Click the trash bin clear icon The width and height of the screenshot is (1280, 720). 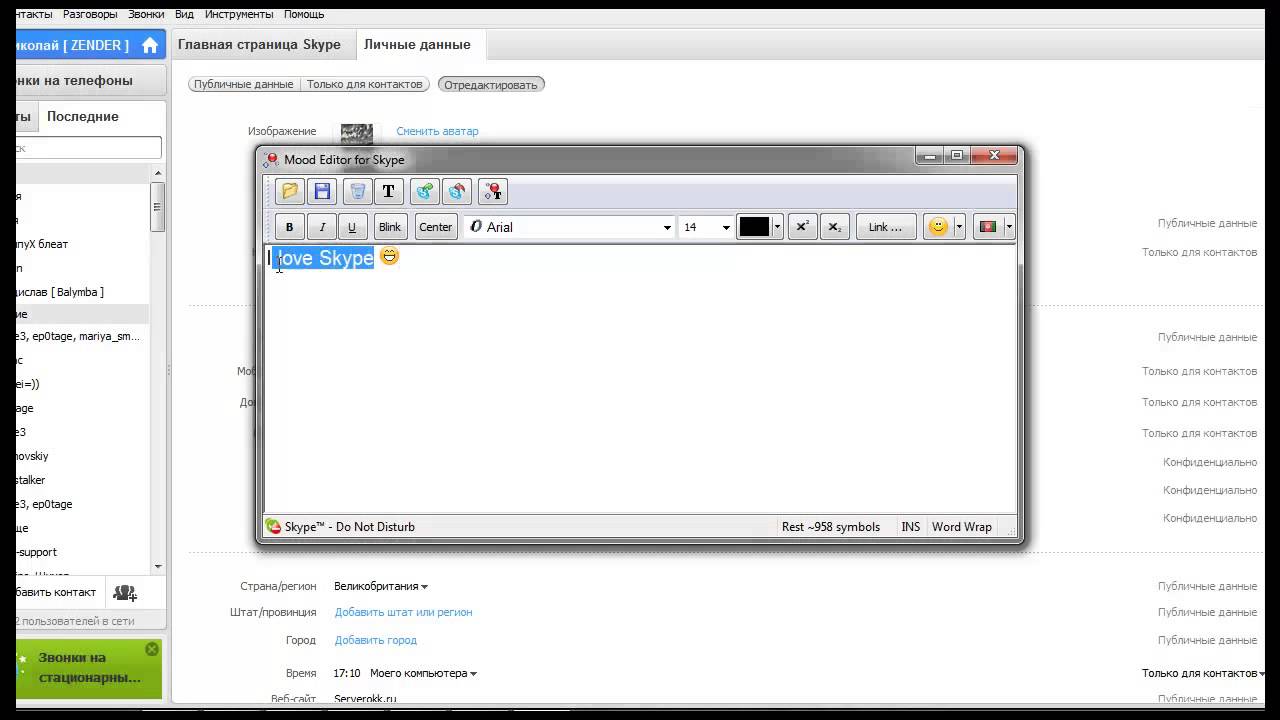pyautogui.click(x=357, y=191)
